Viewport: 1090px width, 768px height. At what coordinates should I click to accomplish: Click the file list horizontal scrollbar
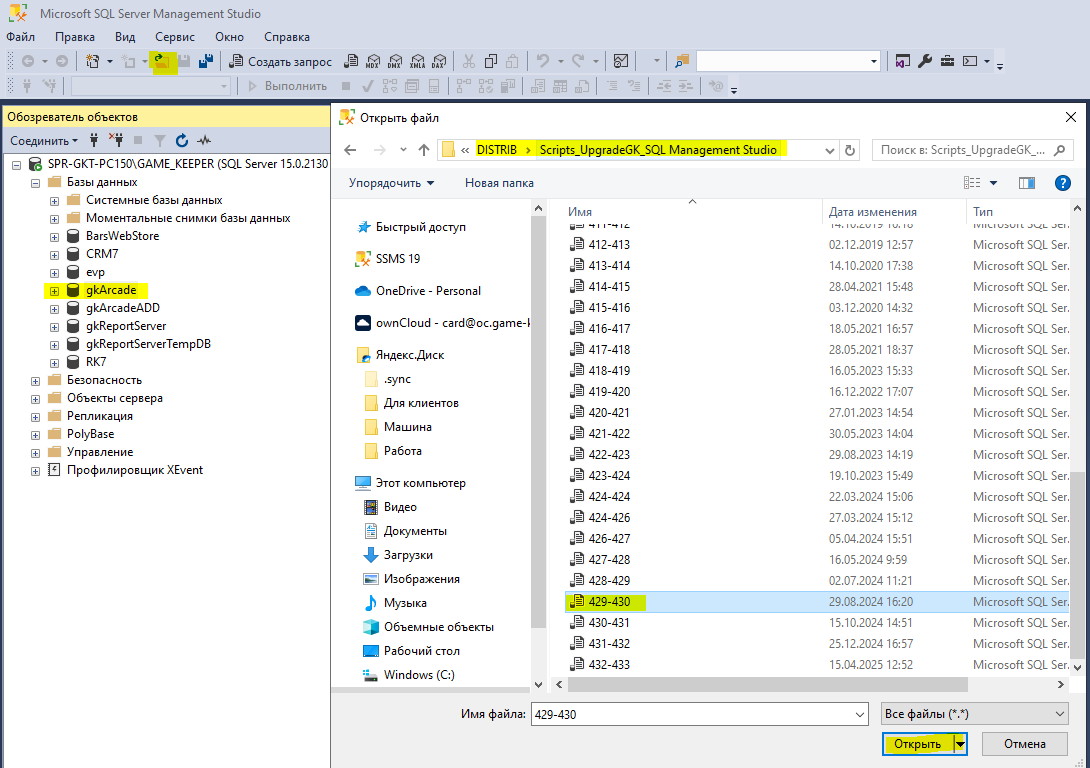(x=767, y=685)
